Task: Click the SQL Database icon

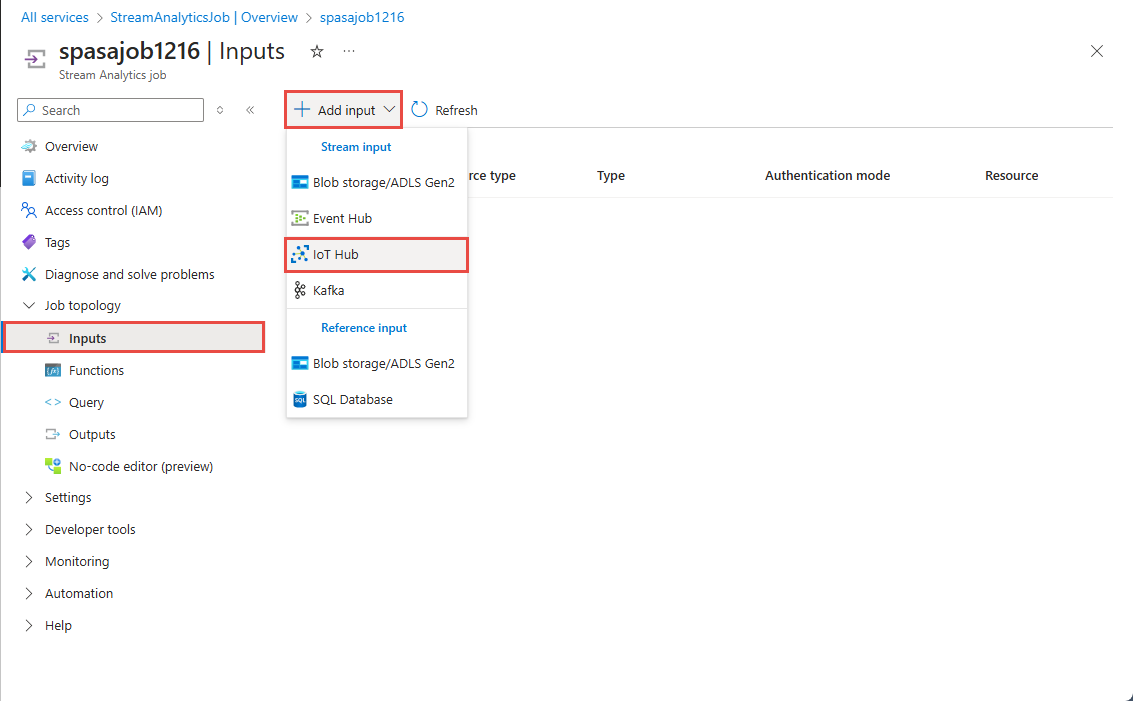Action: point(299,399)
